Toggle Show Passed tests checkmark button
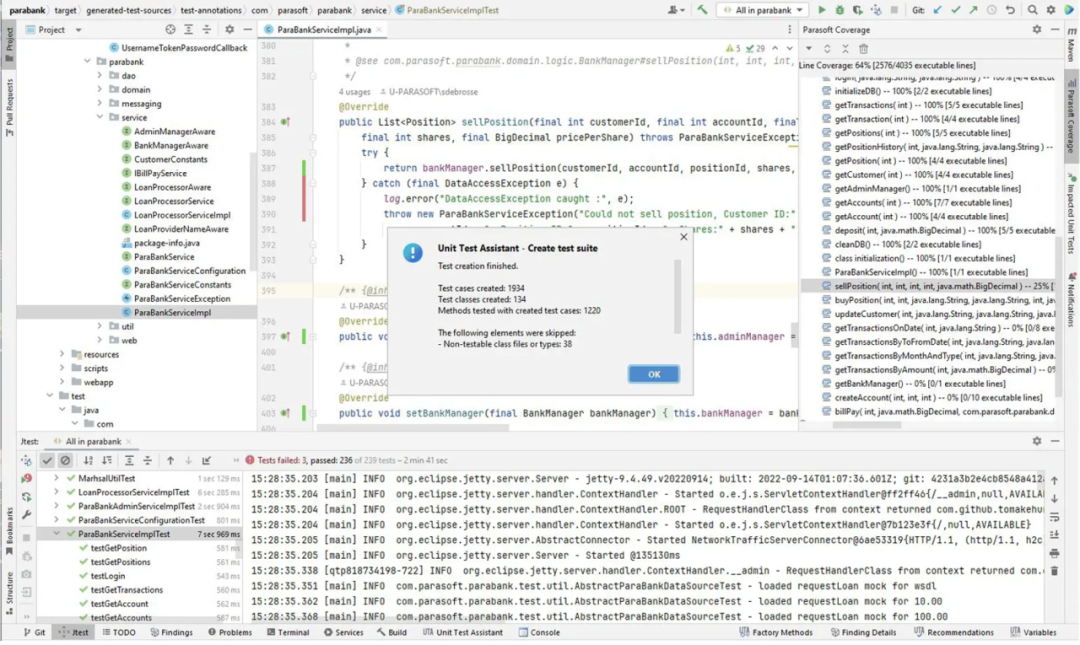Screen dimensions: 1080x645 coord(47,460)
